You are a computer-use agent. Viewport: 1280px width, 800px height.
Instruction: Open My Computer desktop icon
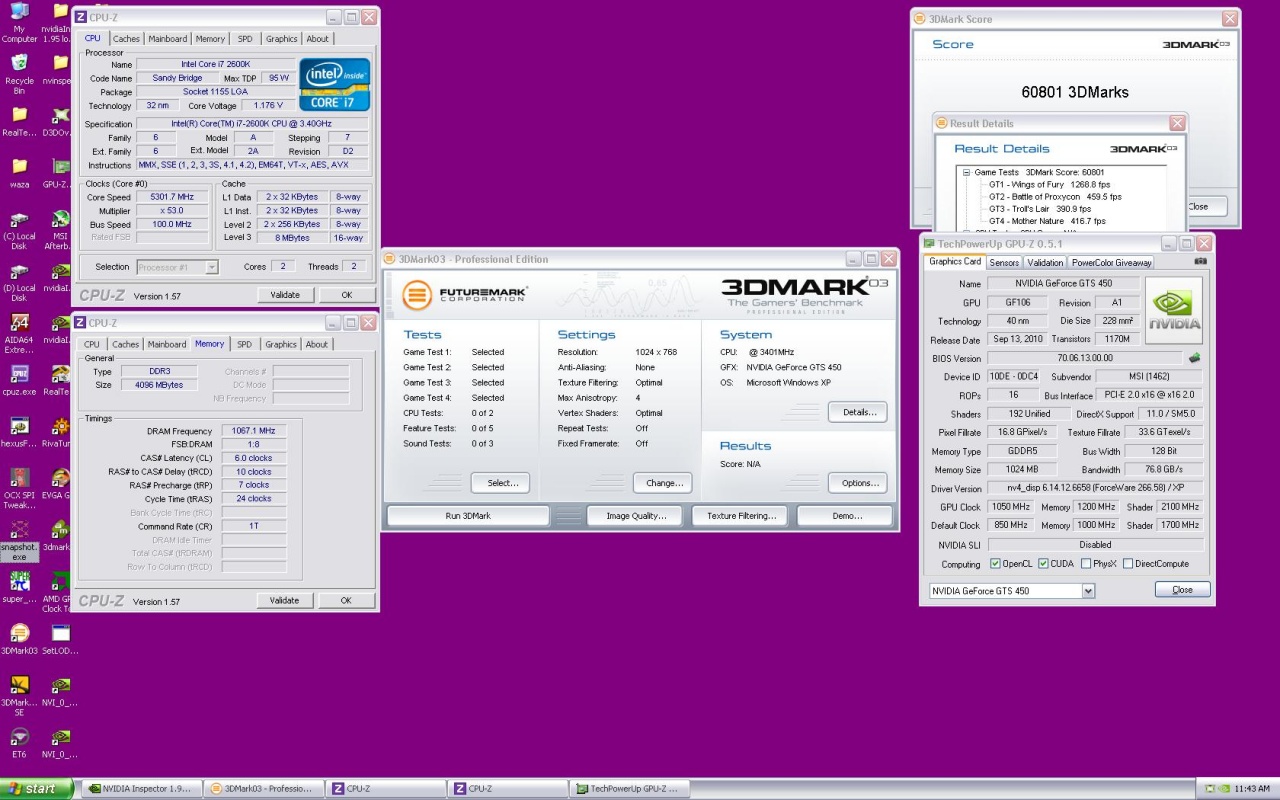pyautogui.click(x=19, y=17)
